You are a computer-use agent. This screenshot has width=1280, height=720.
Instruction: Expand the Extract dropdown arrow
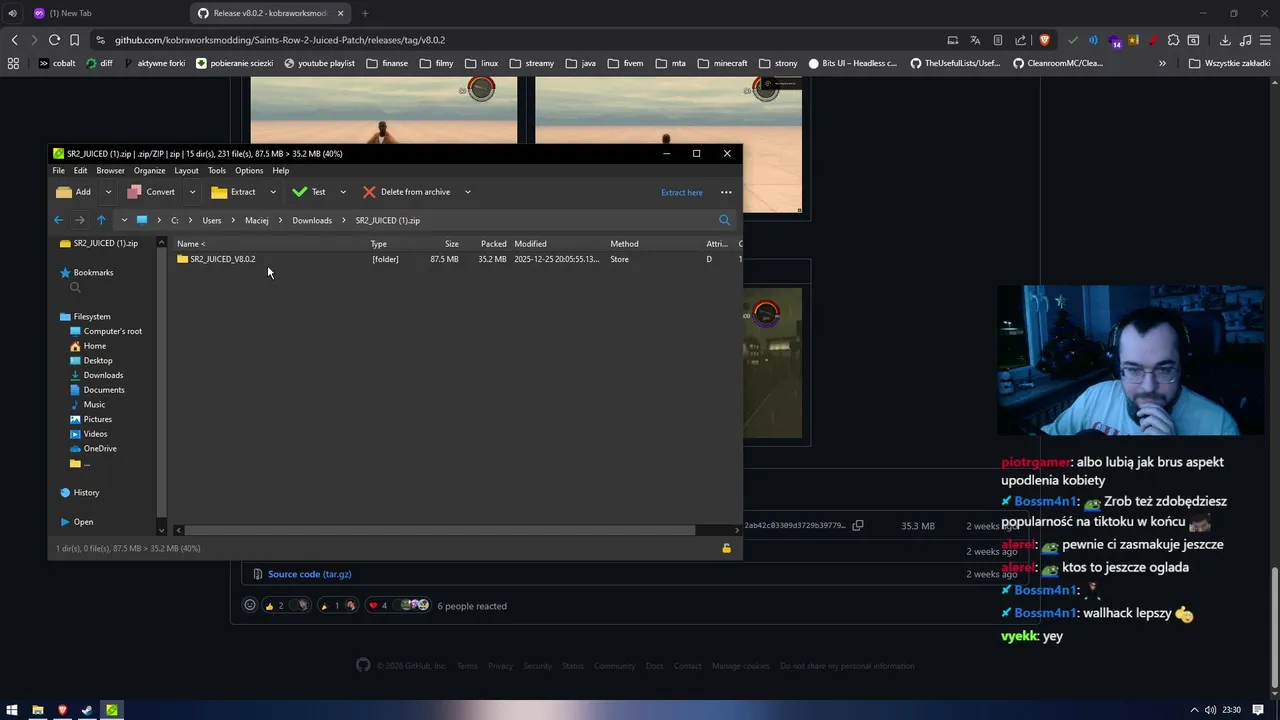tap(273, 192)
